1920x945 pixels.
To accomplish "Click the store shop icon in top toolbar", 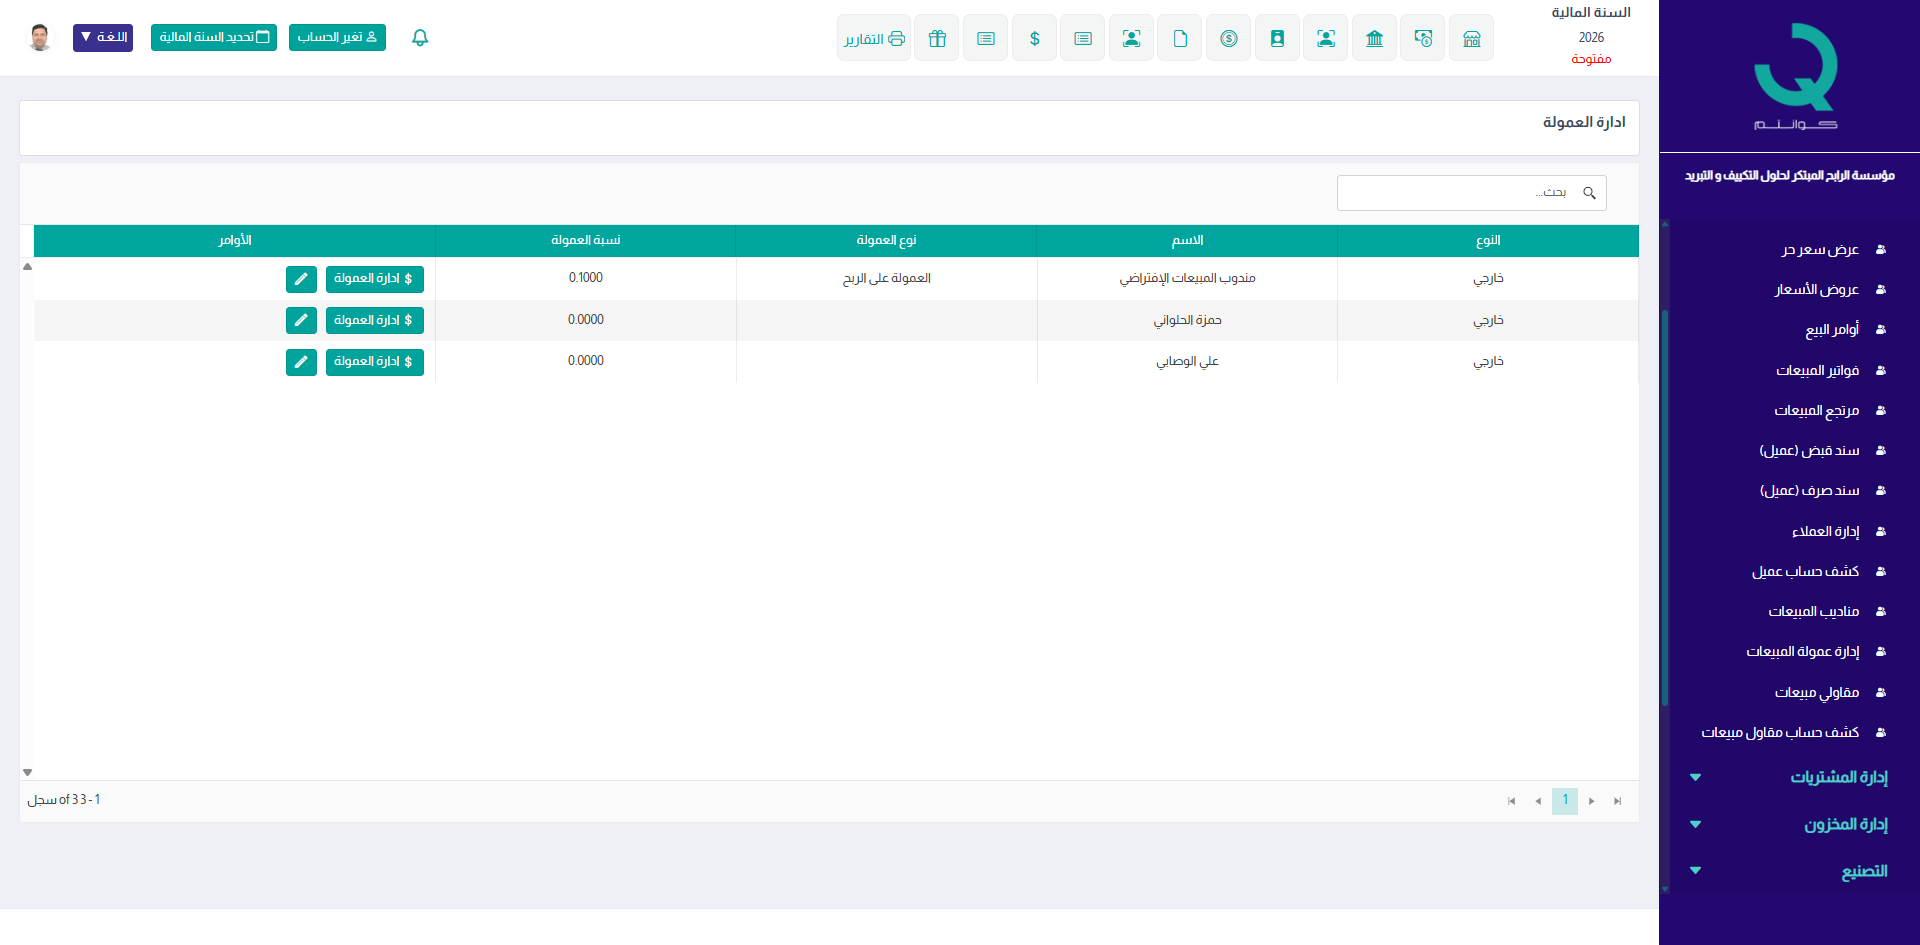I will coord(1471,38).
